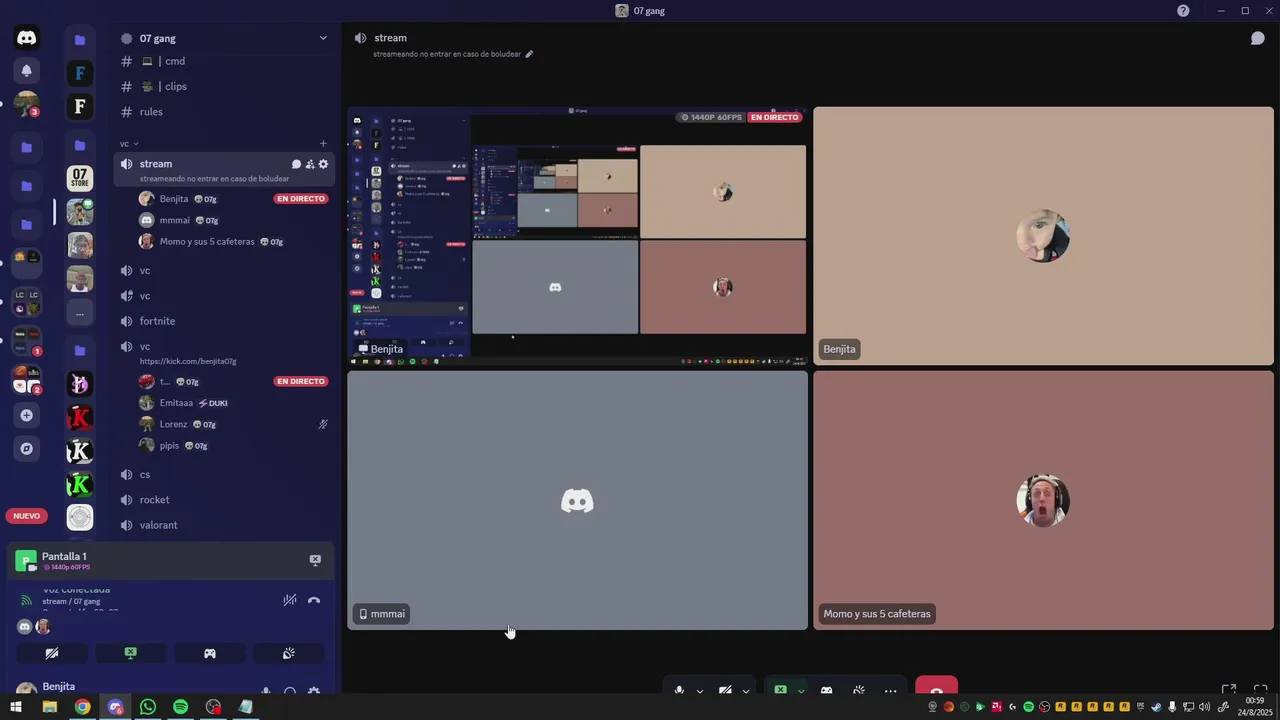Click the Add a Server plus icon
The height and width of the screenshot is (720, 1280).
27,415
